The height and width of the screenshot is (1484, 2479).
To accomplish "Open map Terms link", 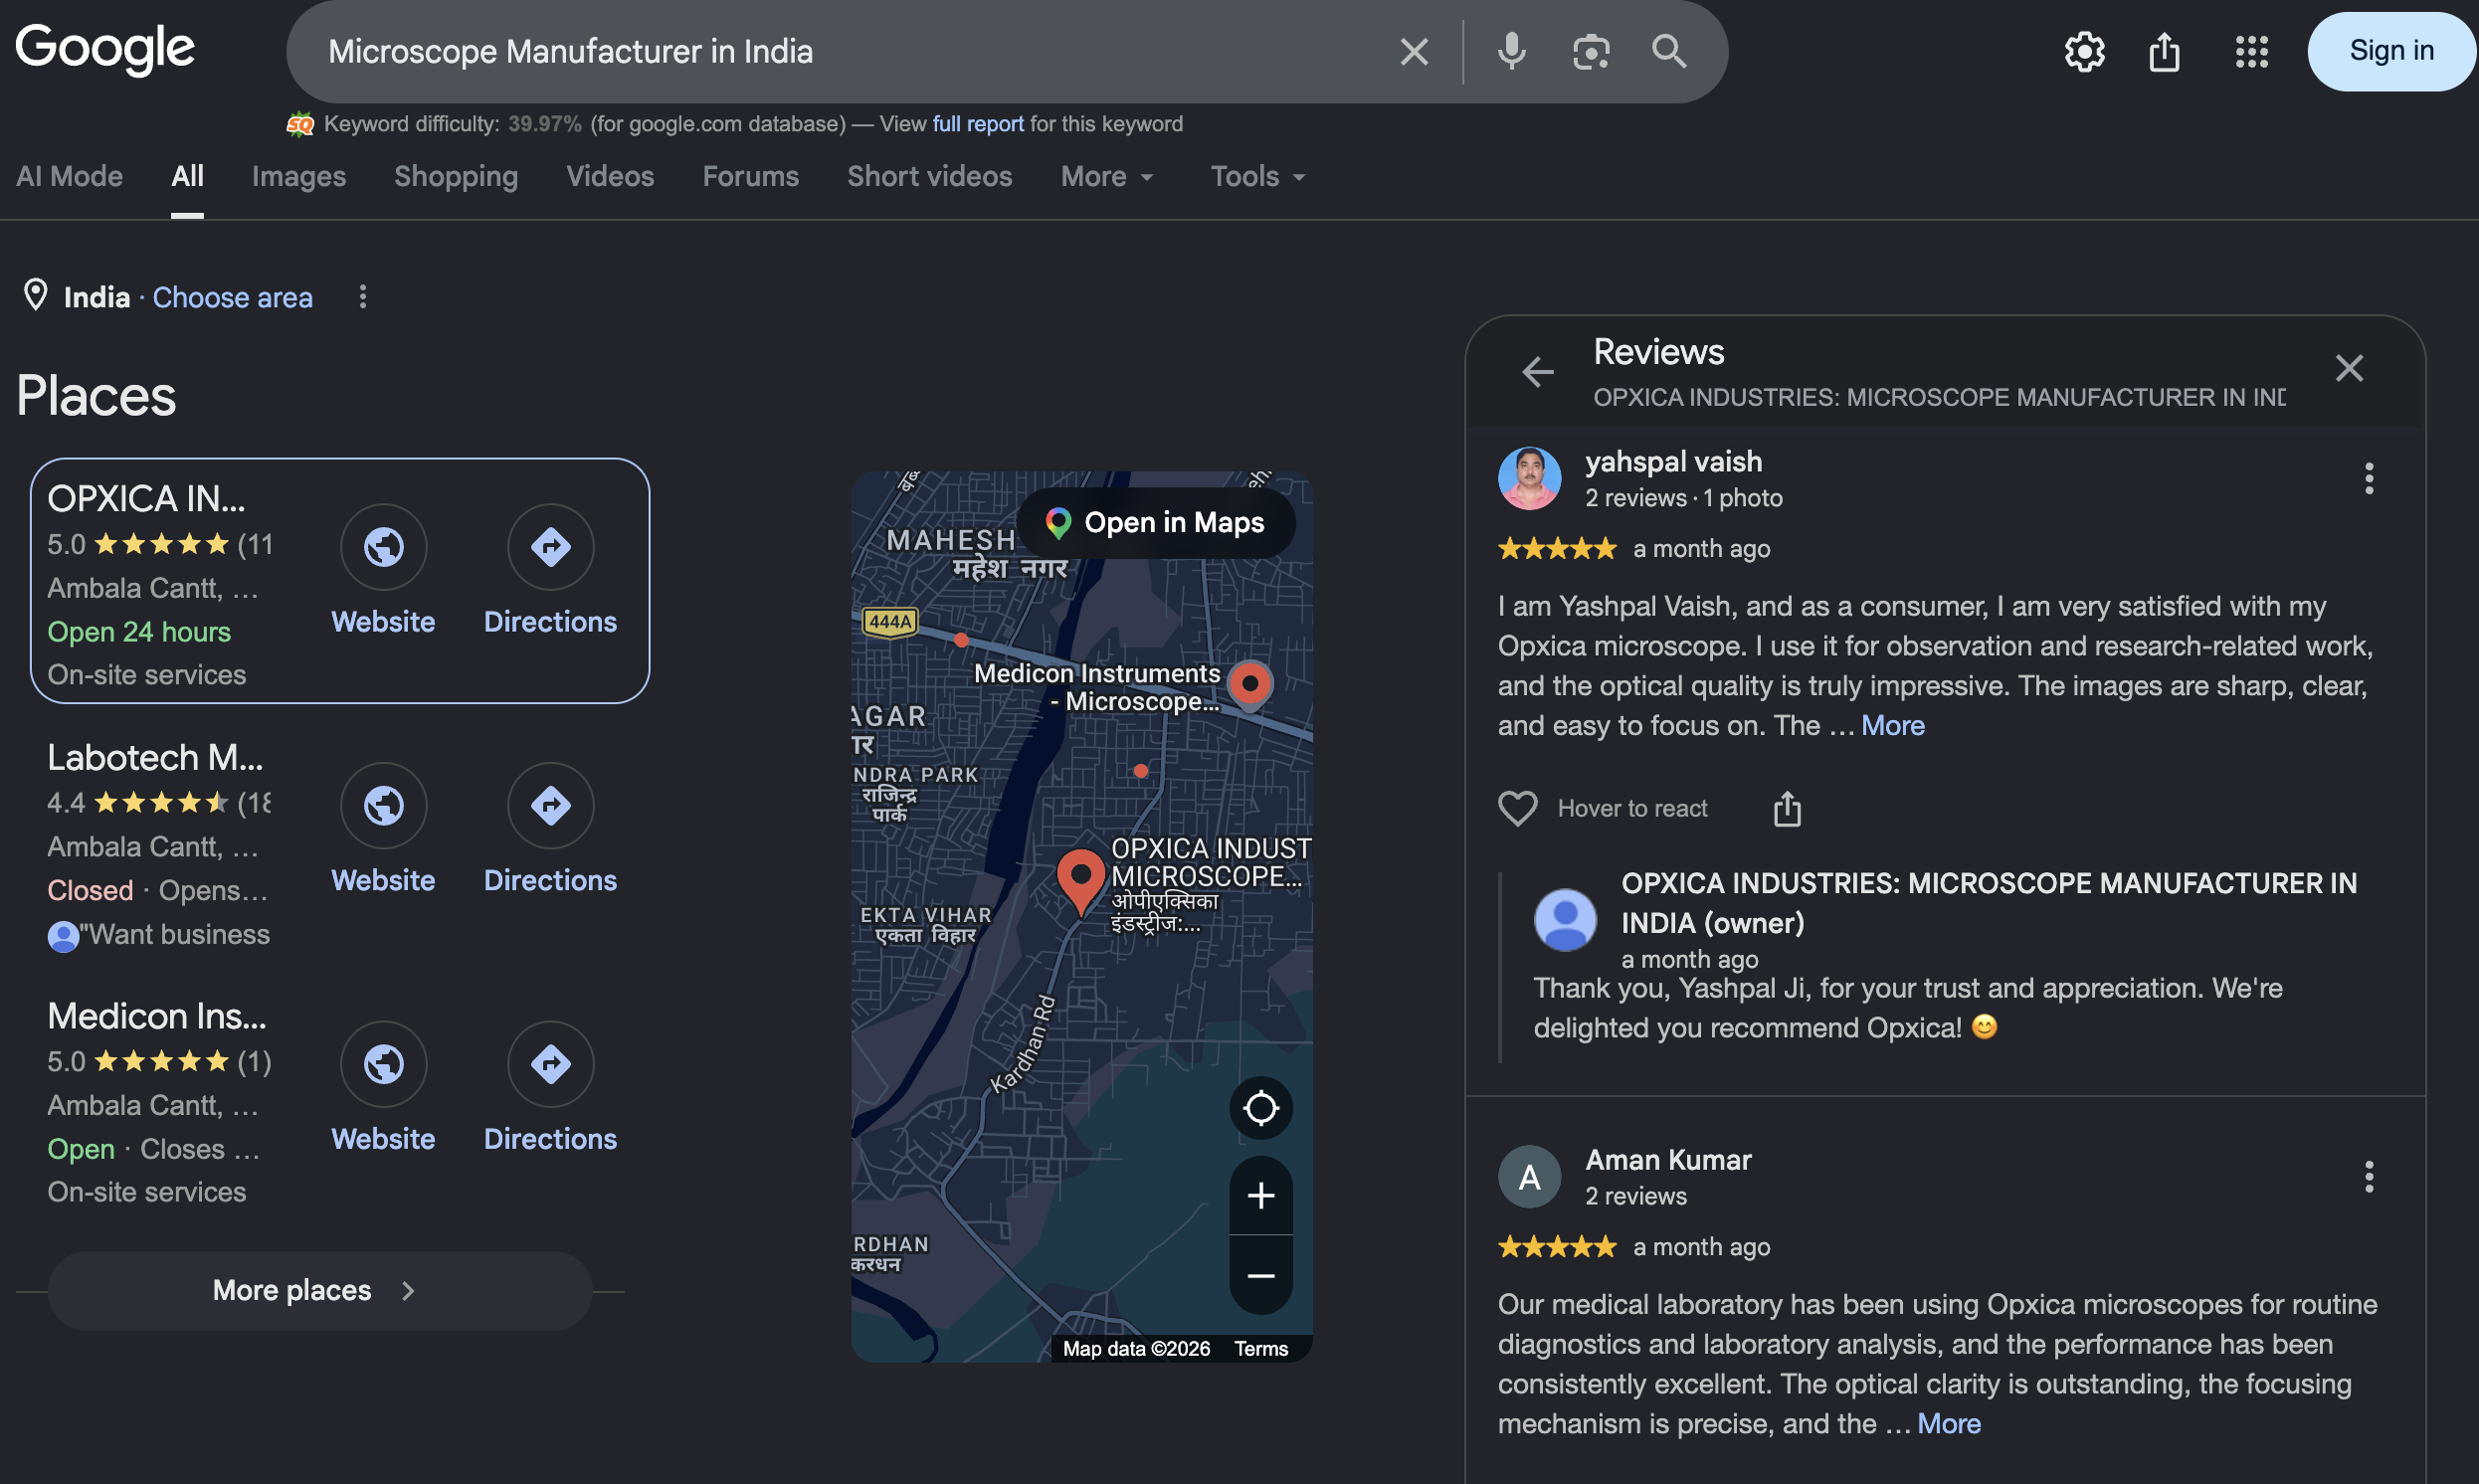I will coord(1260,1349).
